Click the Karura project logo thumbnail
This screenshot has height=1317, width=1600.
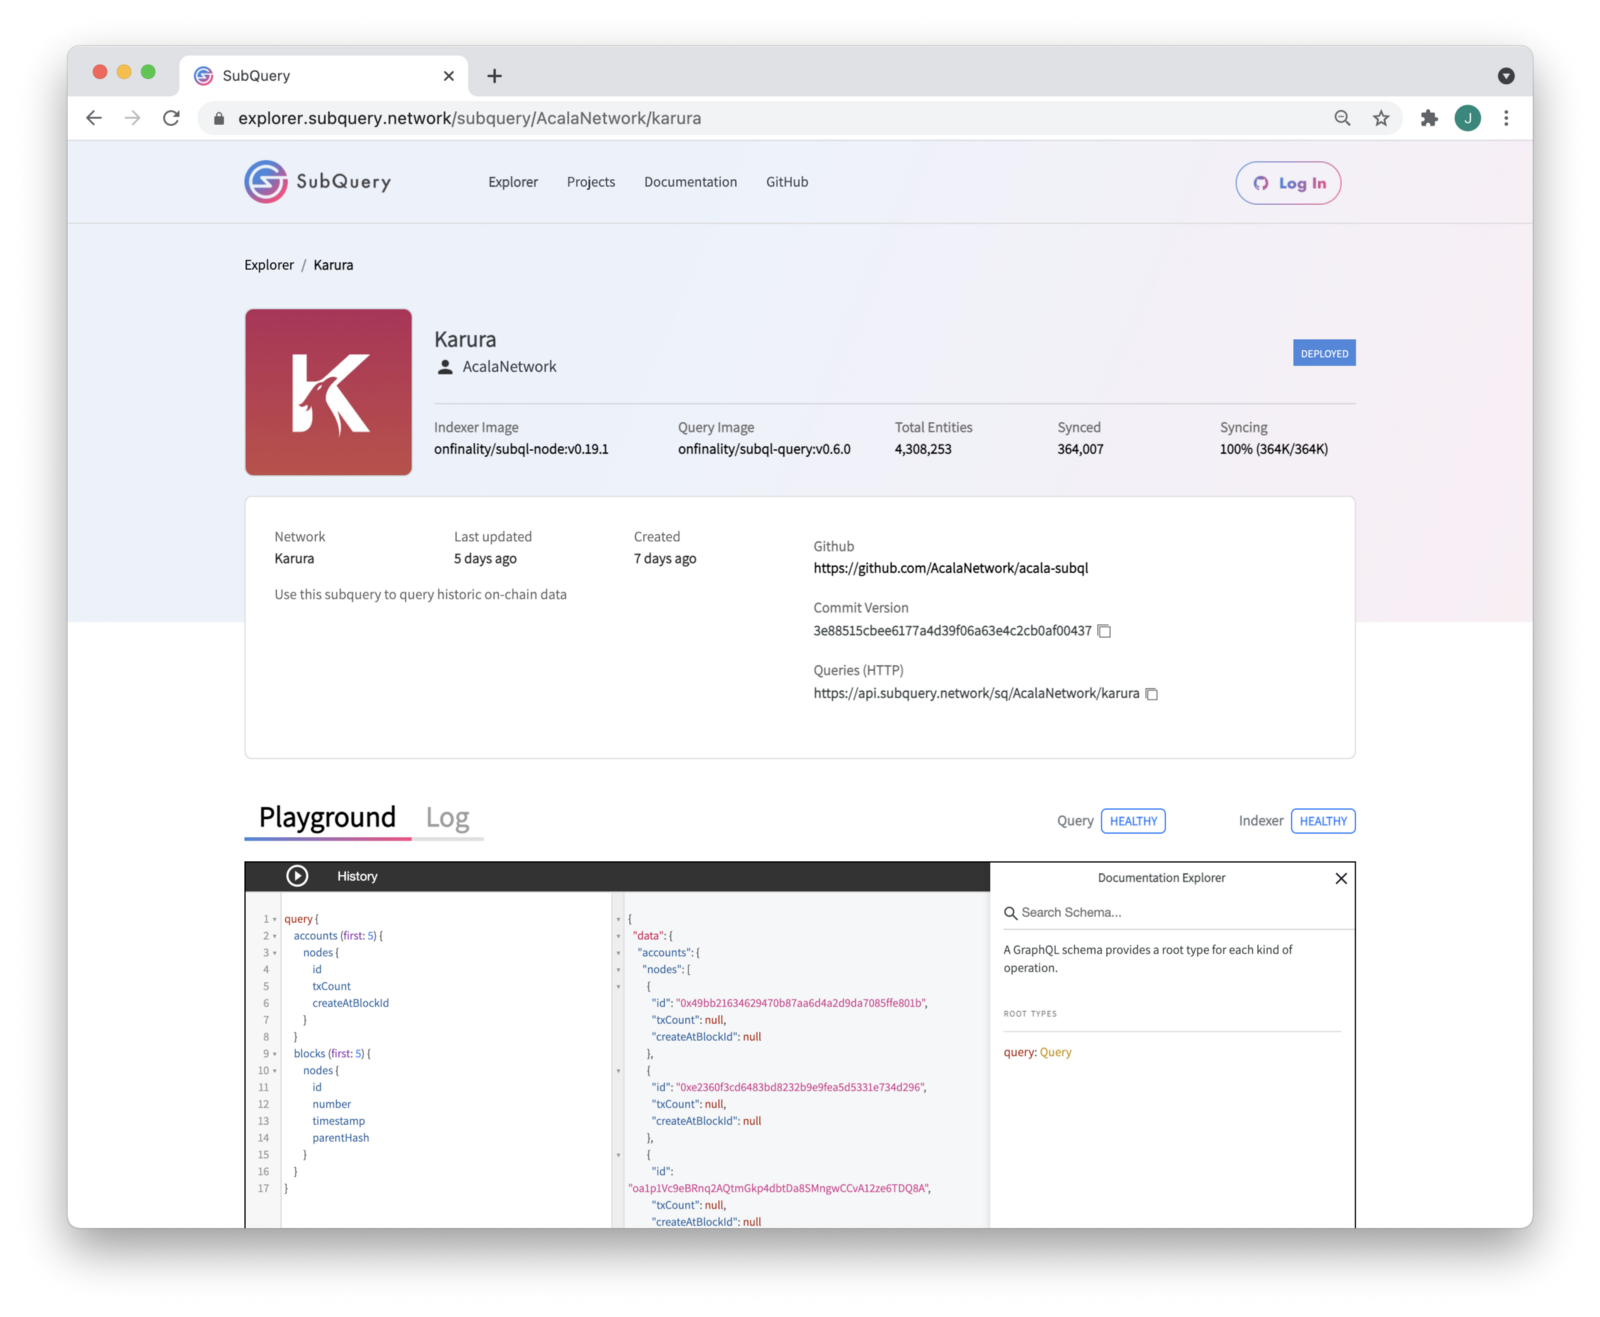click(328, 392)
